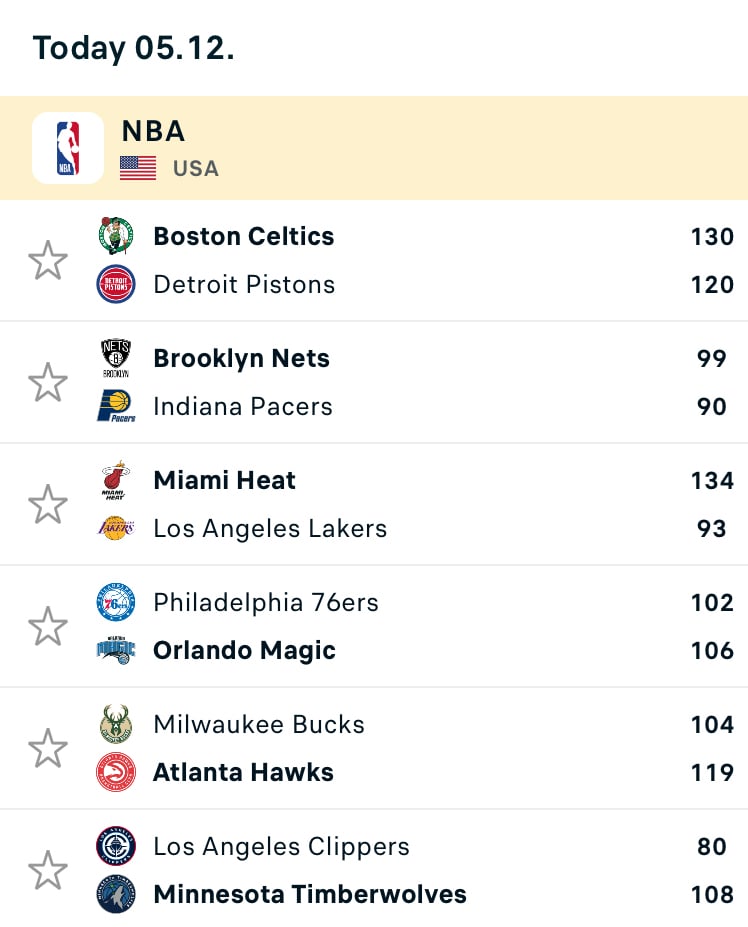Click the Boston Celtics team logo
This screenshot has width=748, height=927.
pos(116,236)
